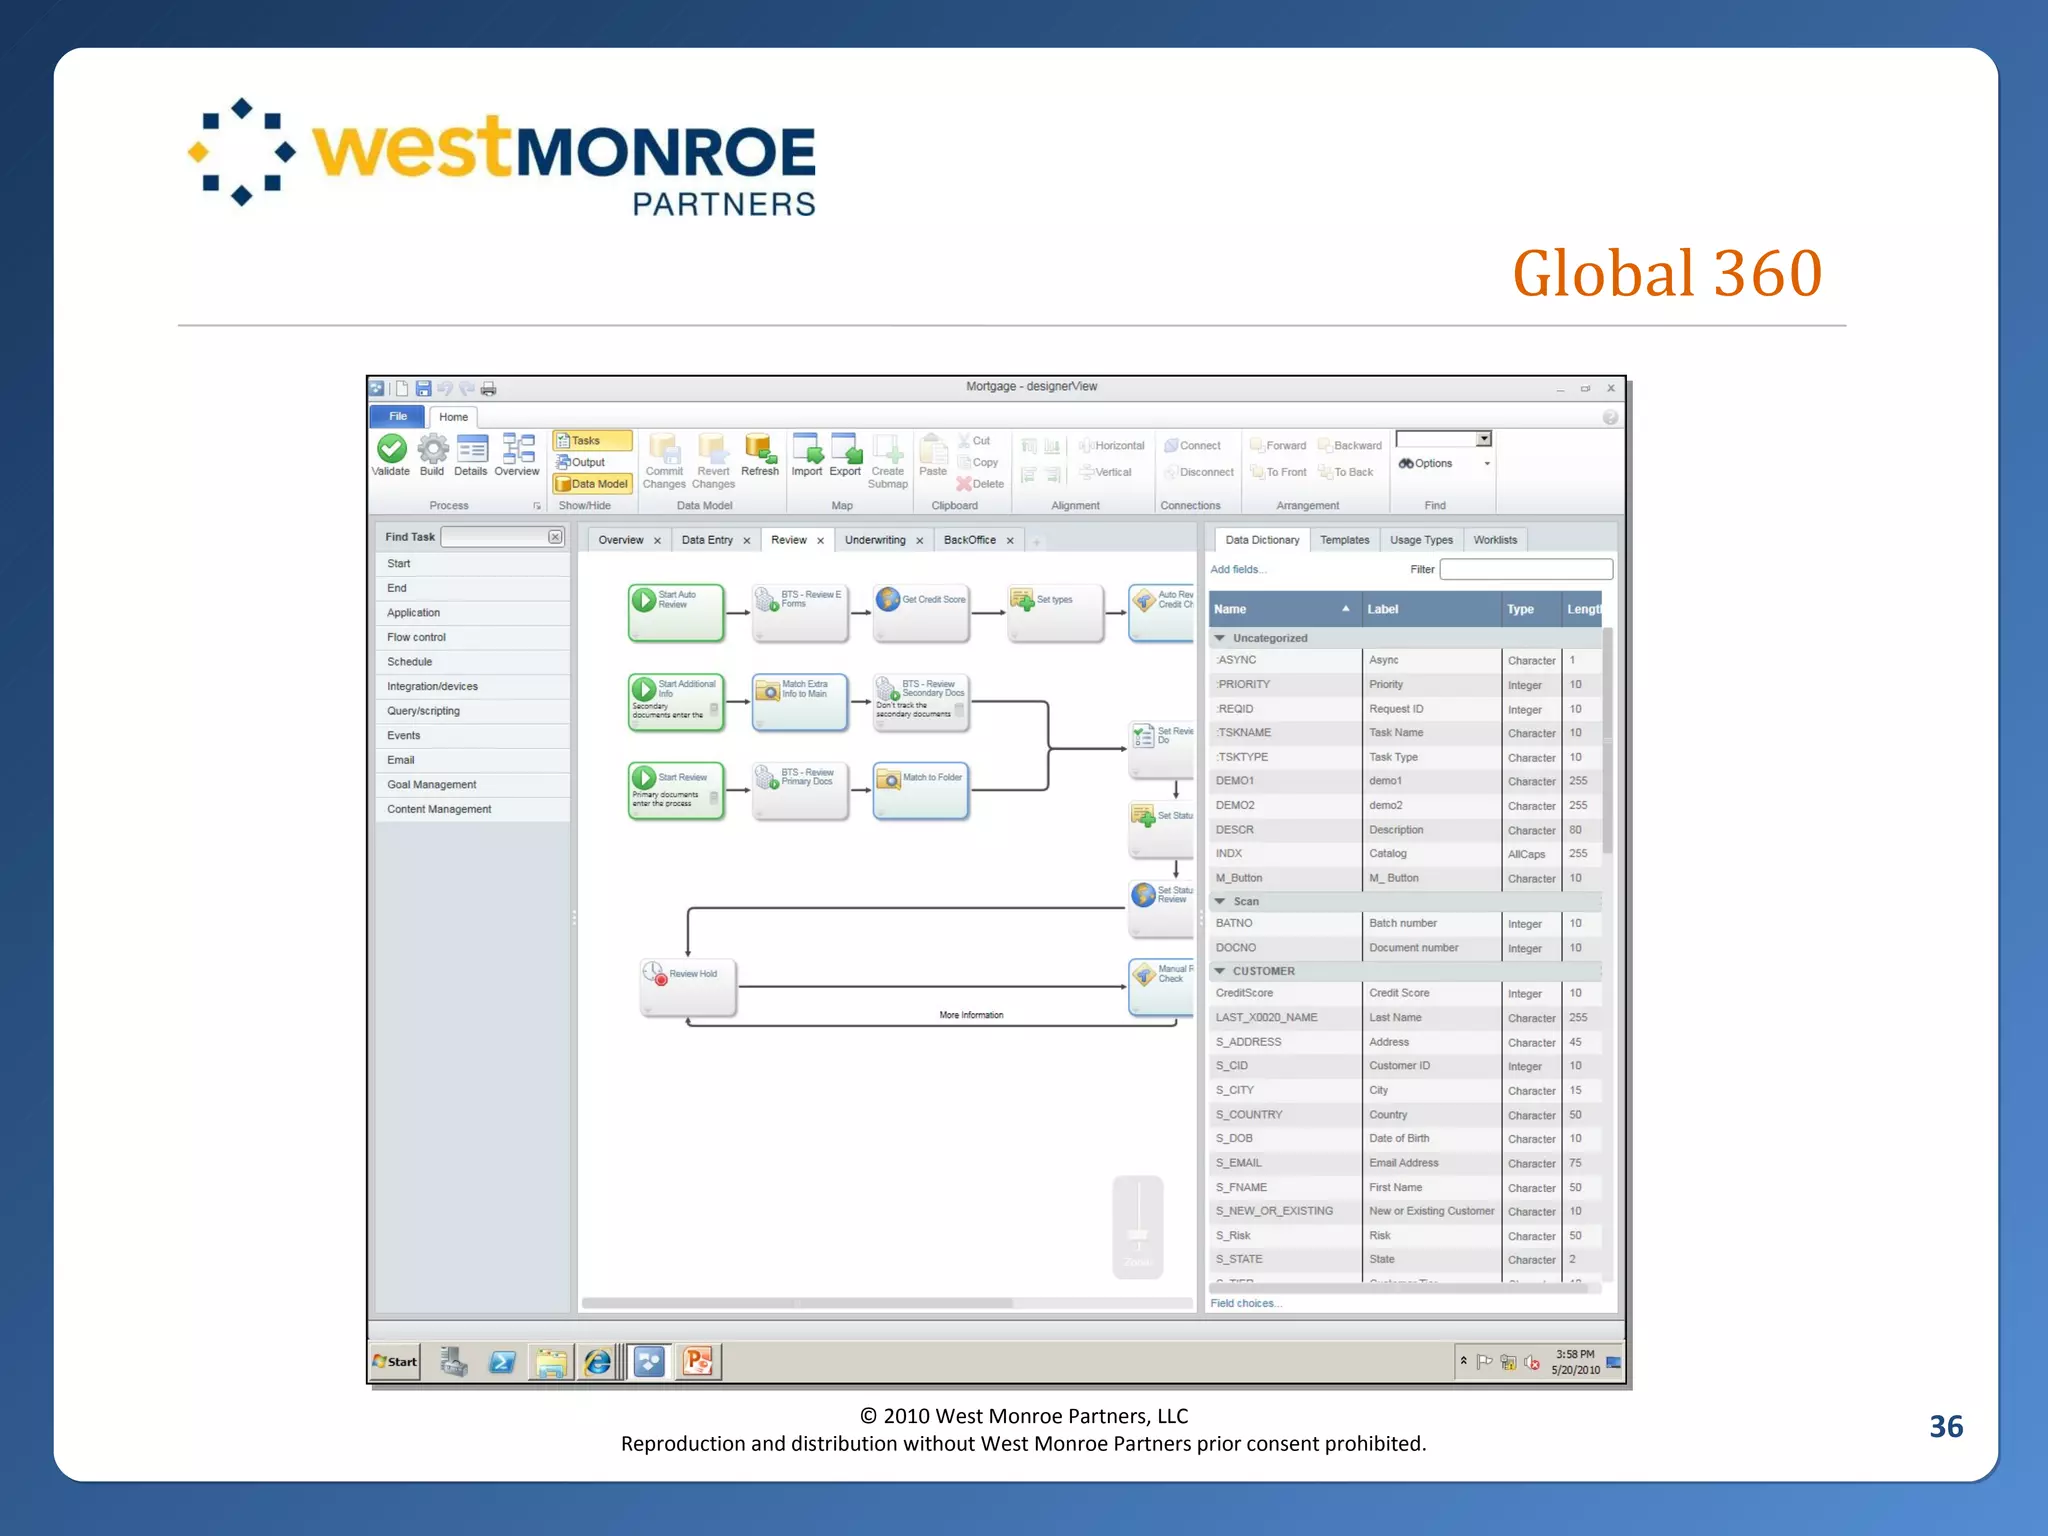This screenshot has width=2048, height=1536.
Task: Click the Field choices link
Action: point(1246,1303)
